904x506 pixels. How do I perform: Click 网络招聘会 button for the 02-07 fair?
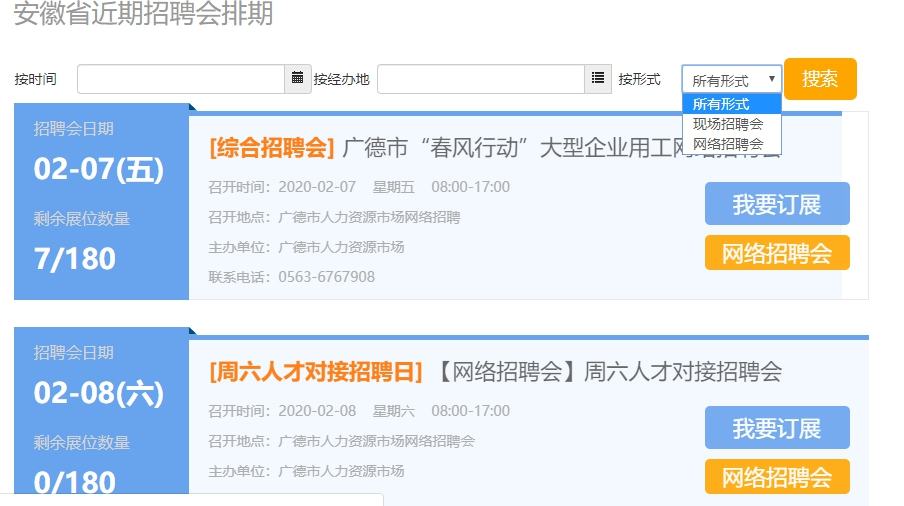[776, 253]
